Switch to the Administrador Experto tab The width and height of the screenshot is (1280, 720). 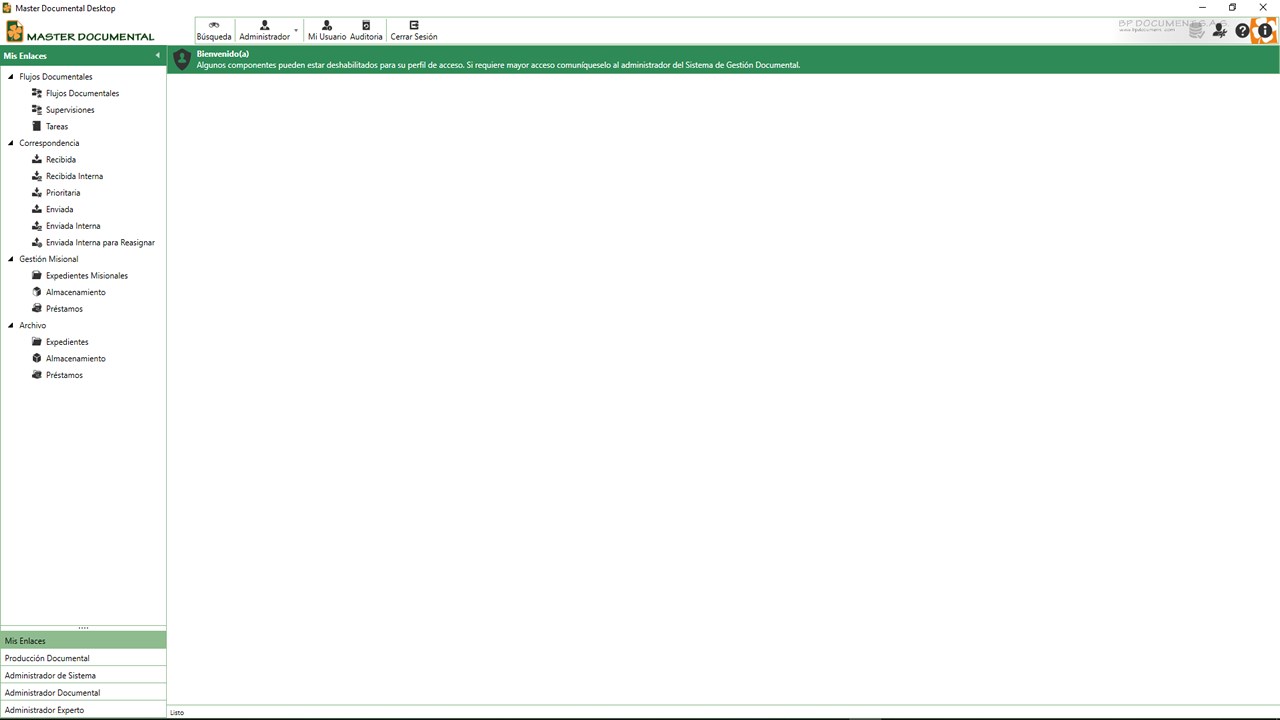(x=83, y=710)
